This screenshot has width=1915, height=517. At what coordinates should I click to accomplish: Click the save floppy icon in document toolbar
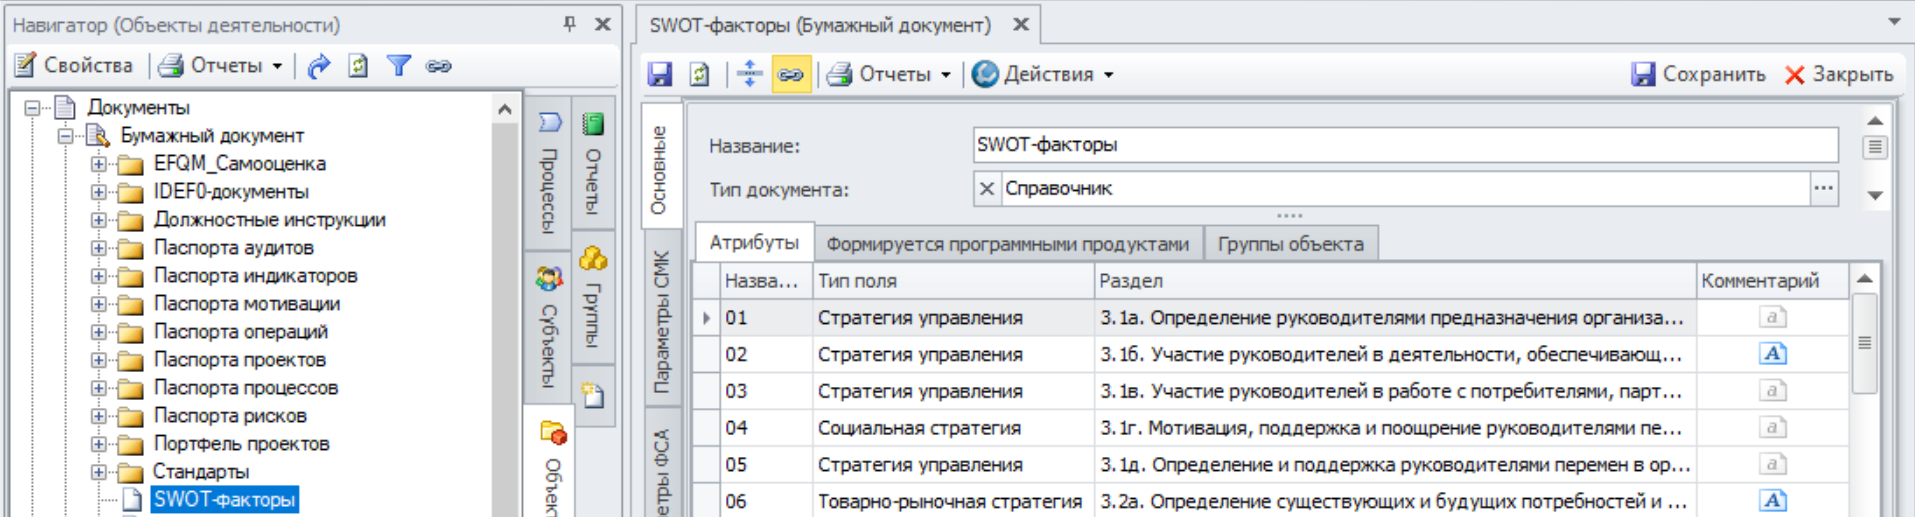660,75
